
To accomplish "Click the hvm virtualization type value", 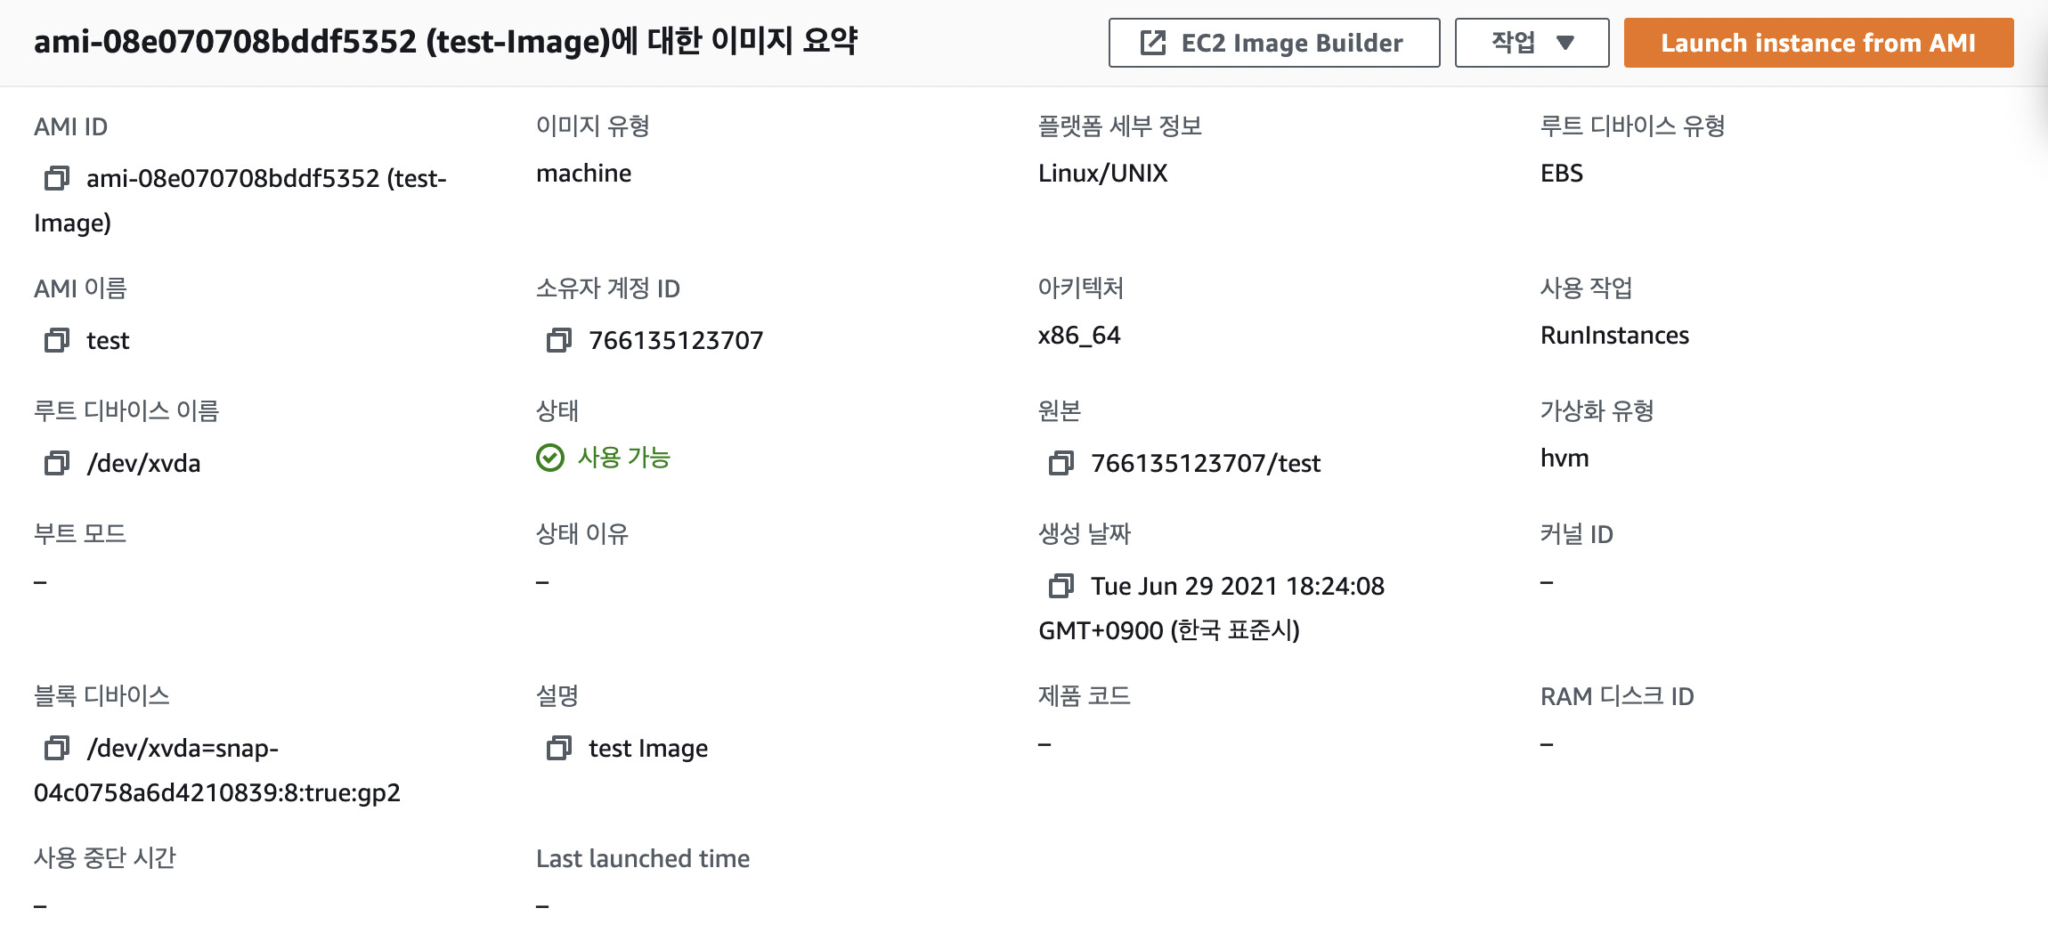I will point(1561,457).
